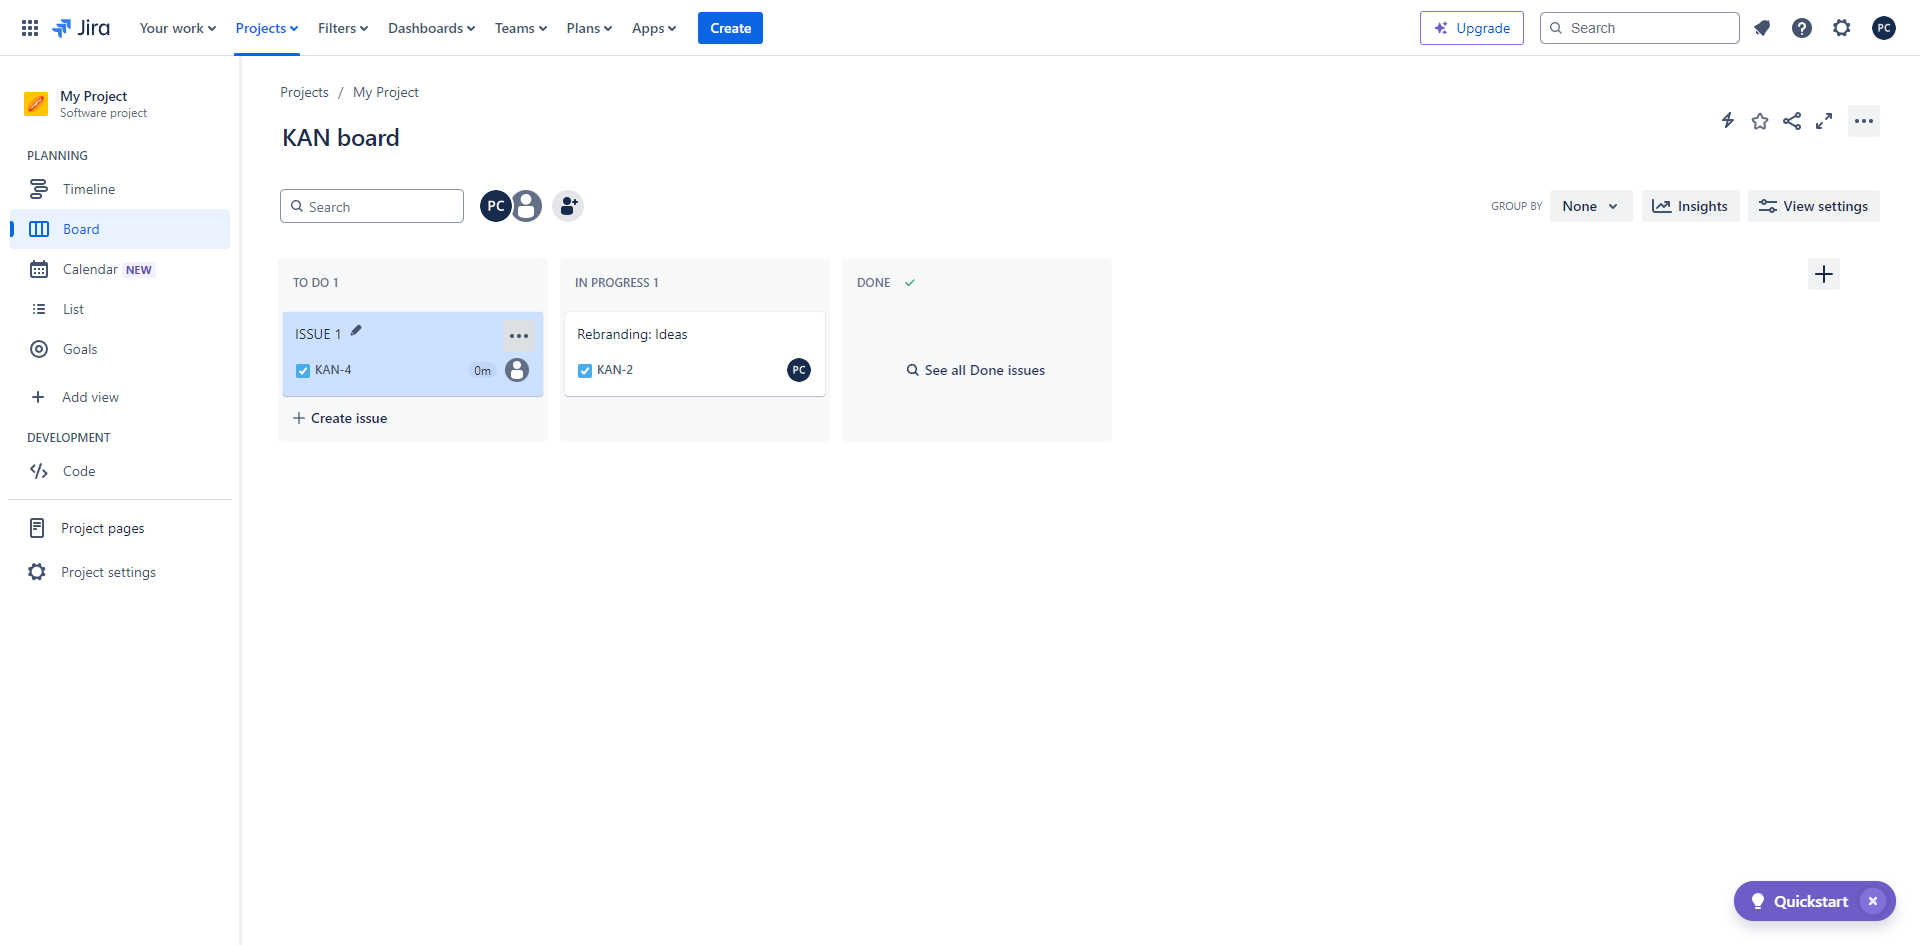Filter board by PC avatar
This screenshot has height=945, width=1920.
tap(495, 206)
